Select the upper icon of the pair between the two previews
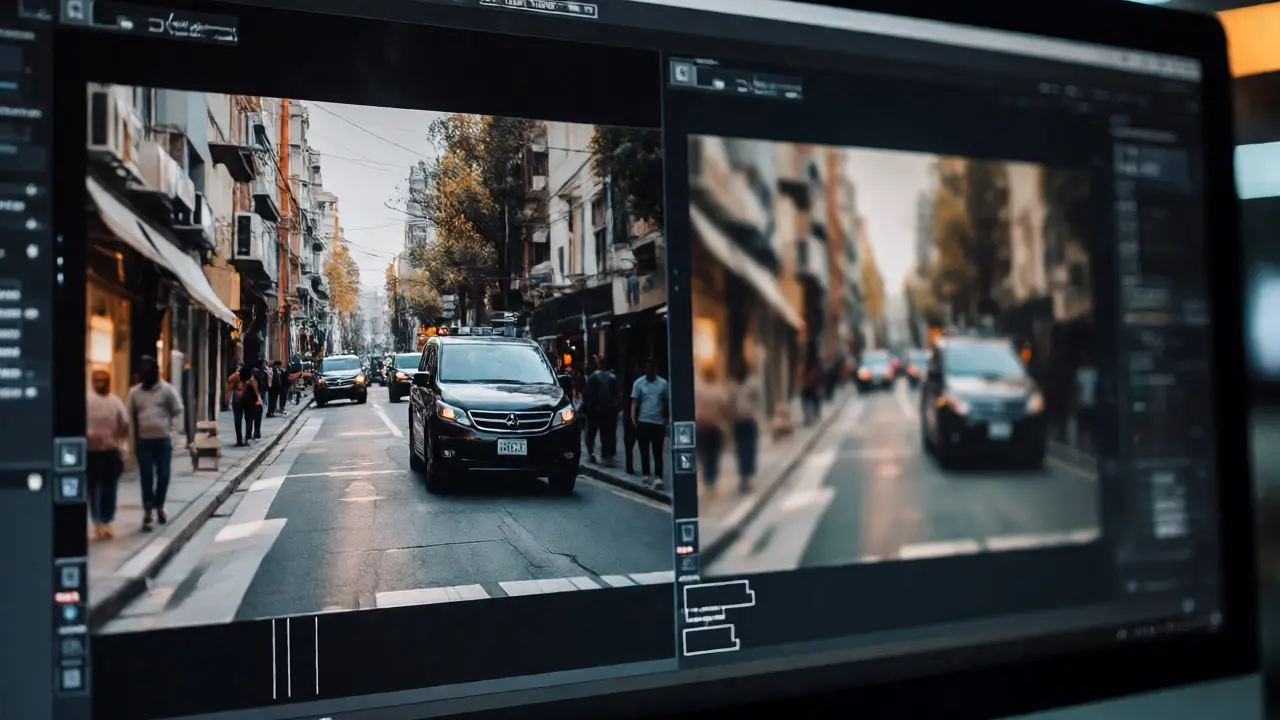Screen dimensions: 1280x720 (684, 434)
